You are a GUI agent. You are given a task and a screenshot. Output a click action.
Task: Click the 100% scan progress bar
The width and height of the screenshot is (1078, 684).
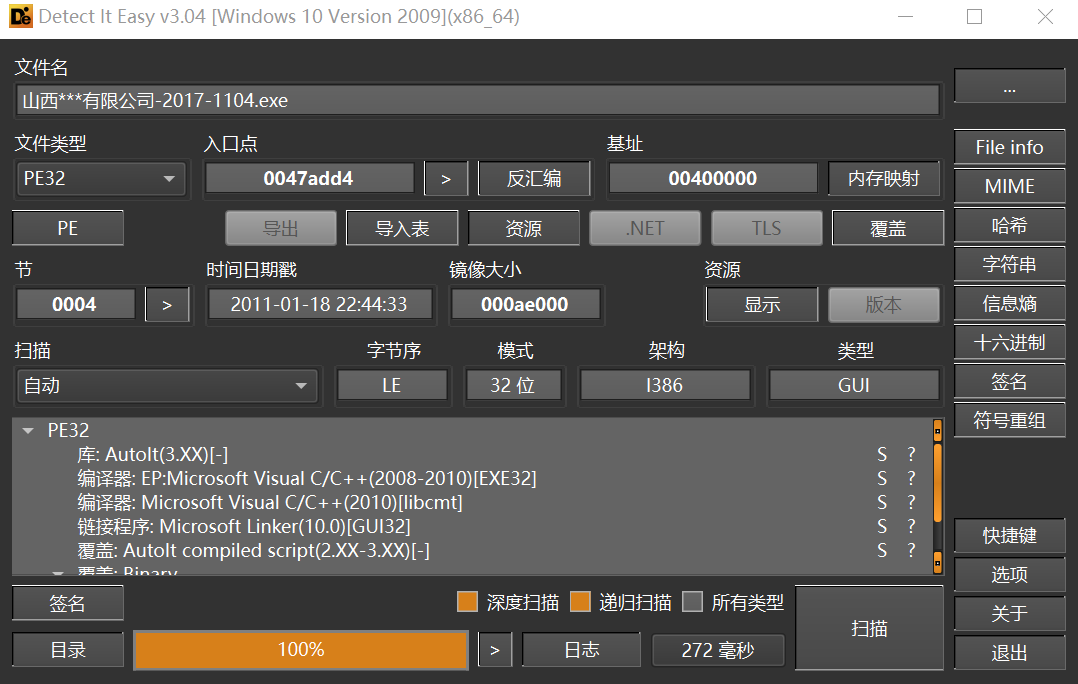click(301, 650)
